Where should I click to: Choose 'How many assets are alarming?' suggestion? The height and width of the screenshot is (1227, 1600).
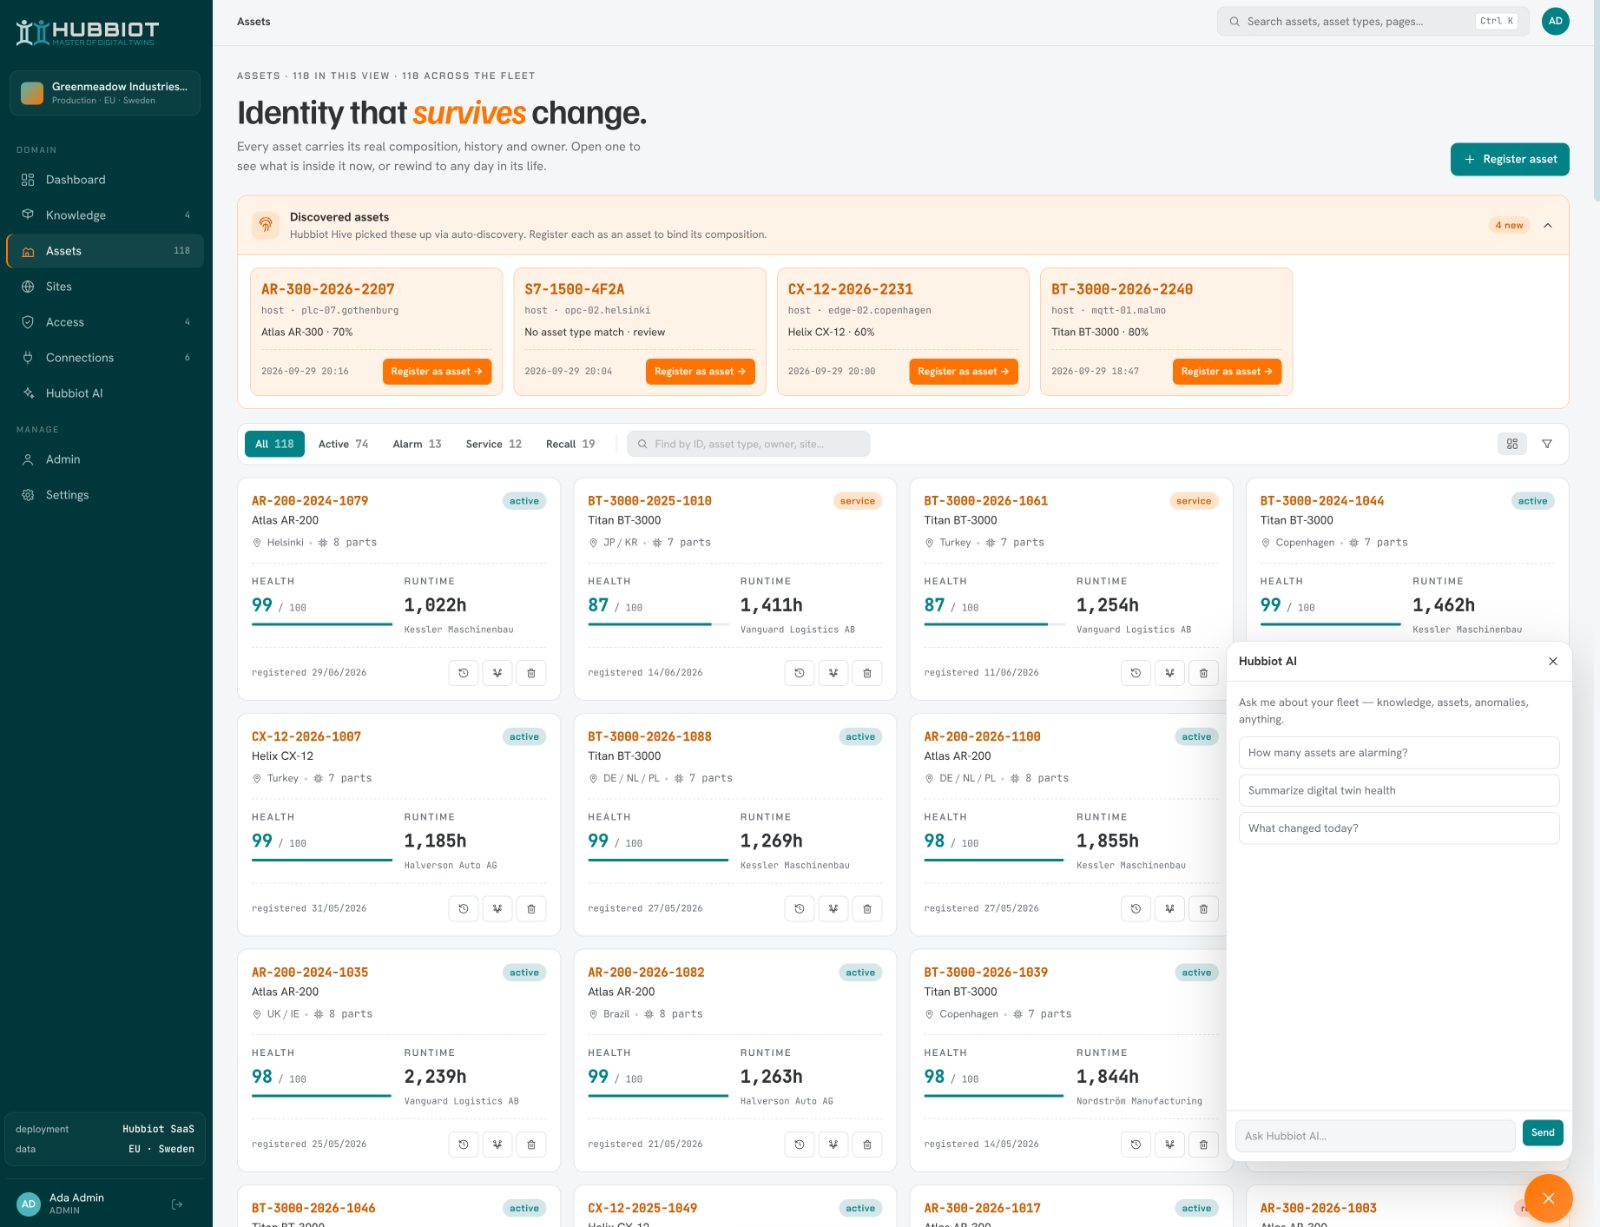(1399, 753)
